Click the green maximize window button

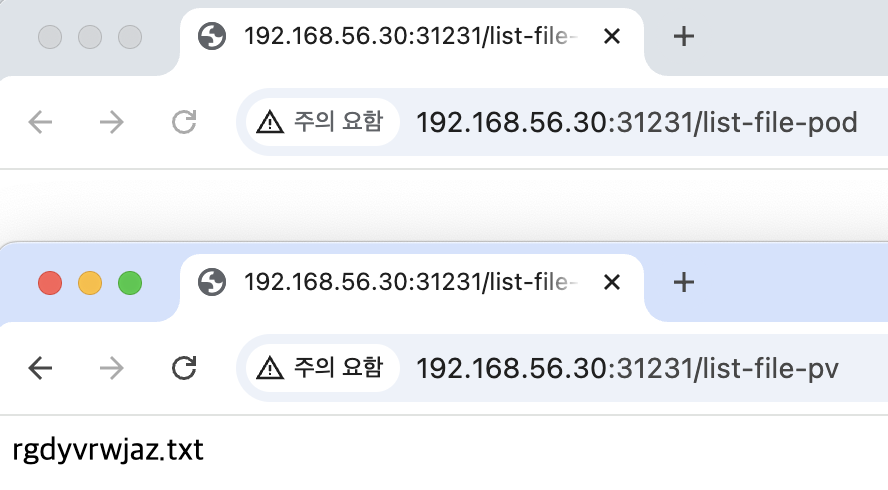coord(130,283)
